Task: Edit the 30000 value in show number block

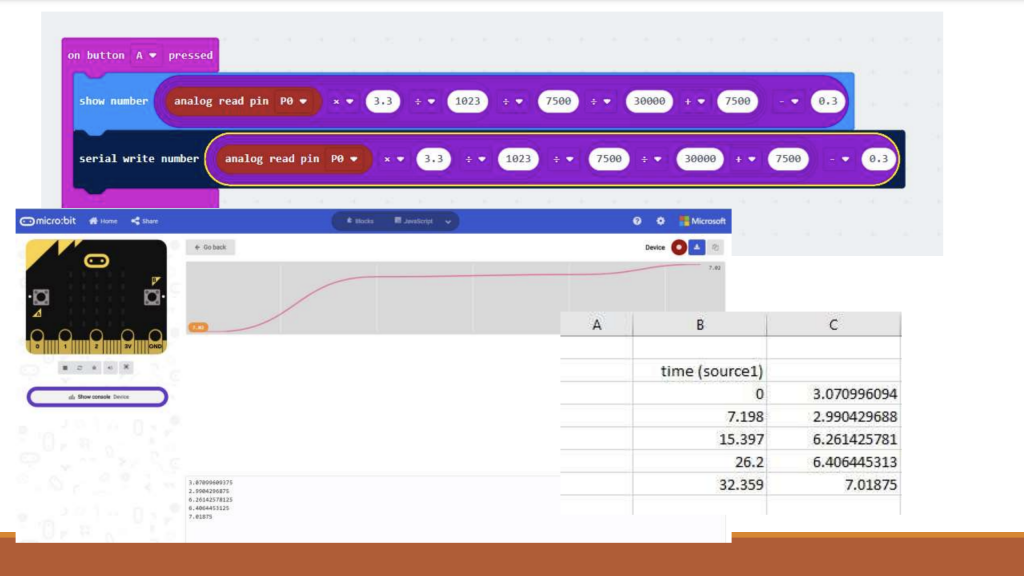Action: click(x=649, y=101)
